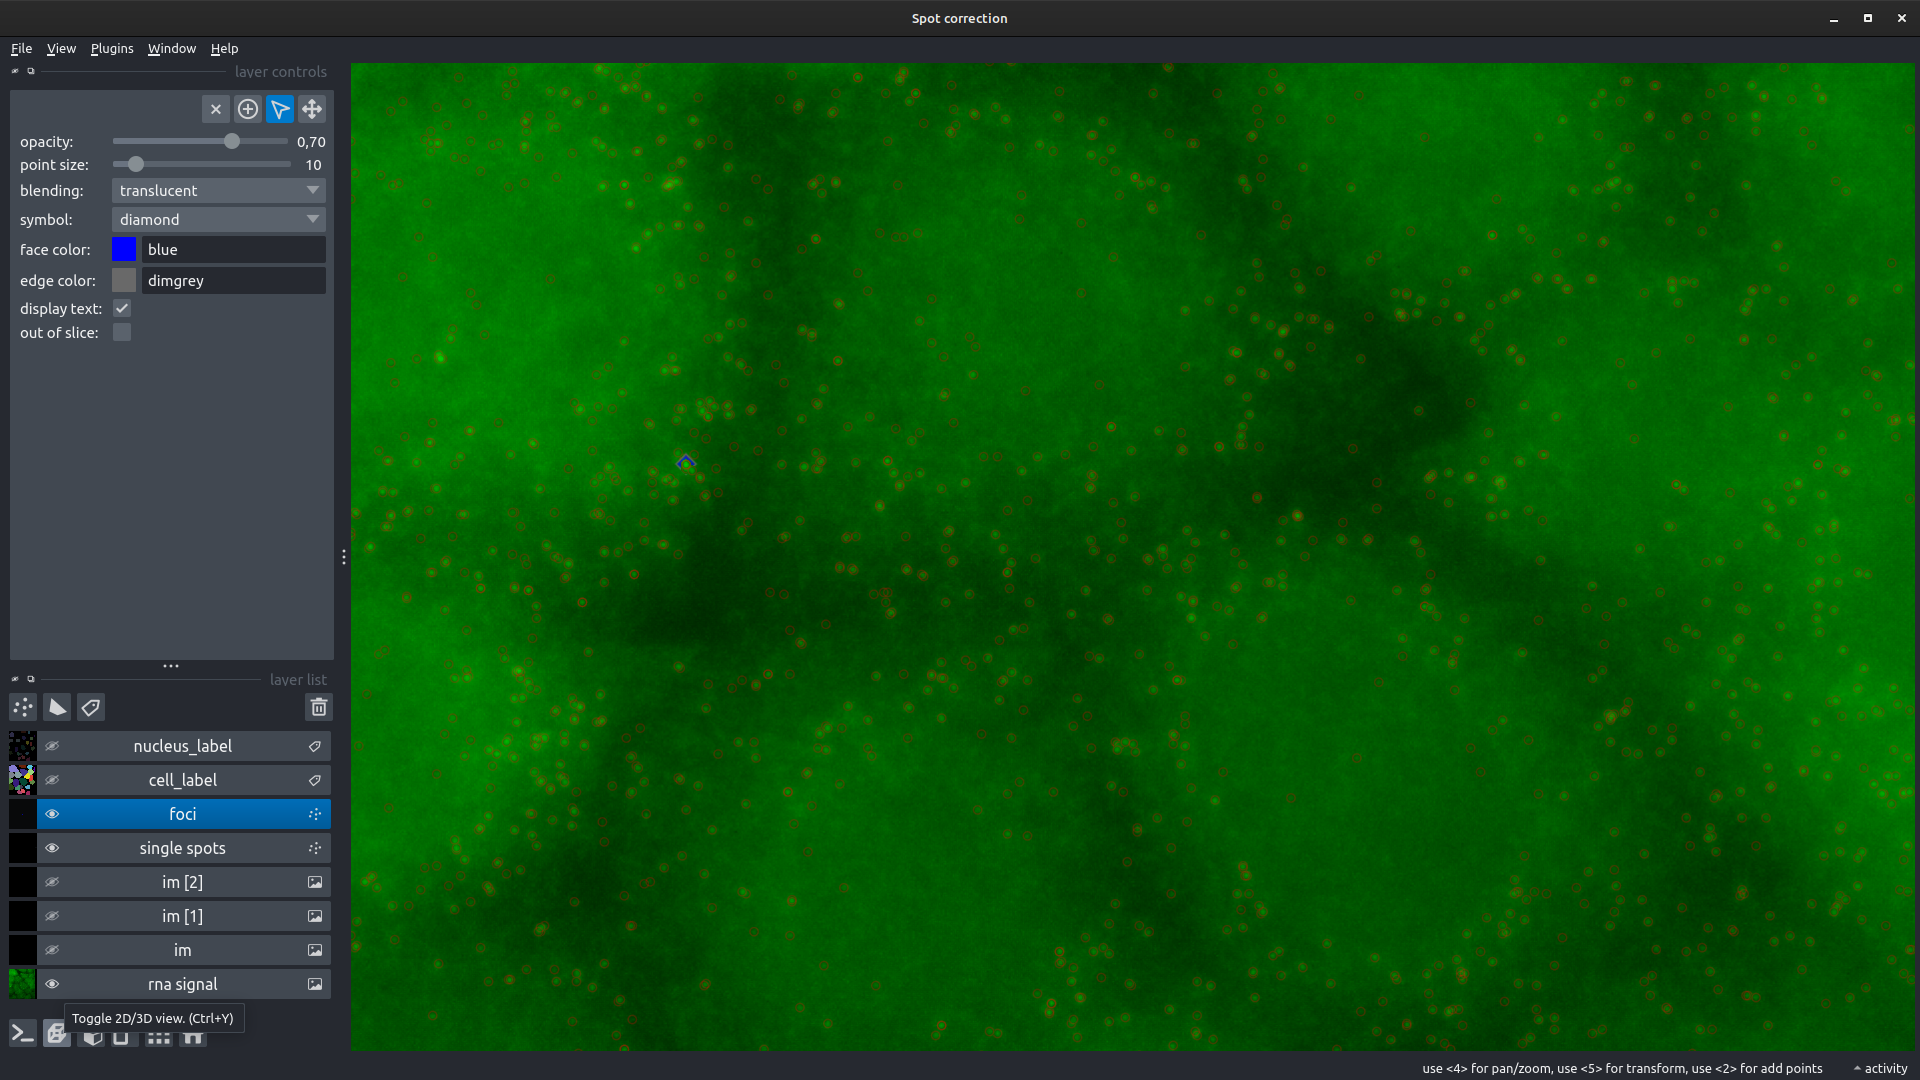
Task: Float the layer list dock widget
Action: [x=31, y=679]
